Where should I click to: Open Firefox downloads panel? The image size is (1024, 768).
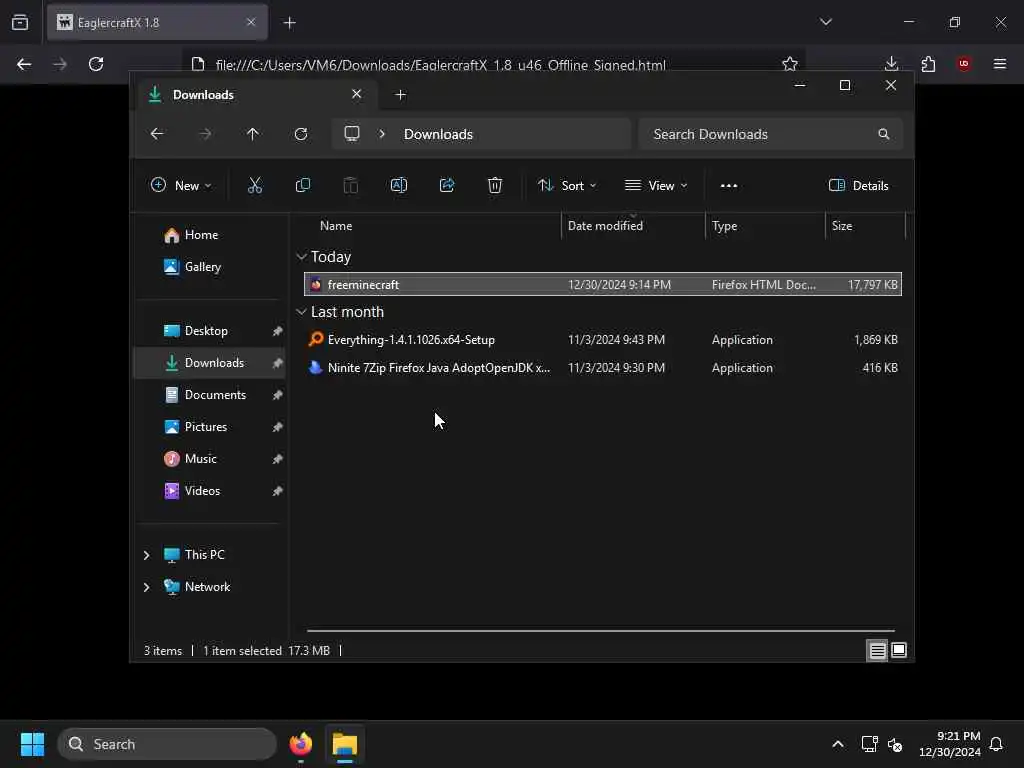pyautogui.click(x=891, y=64)
